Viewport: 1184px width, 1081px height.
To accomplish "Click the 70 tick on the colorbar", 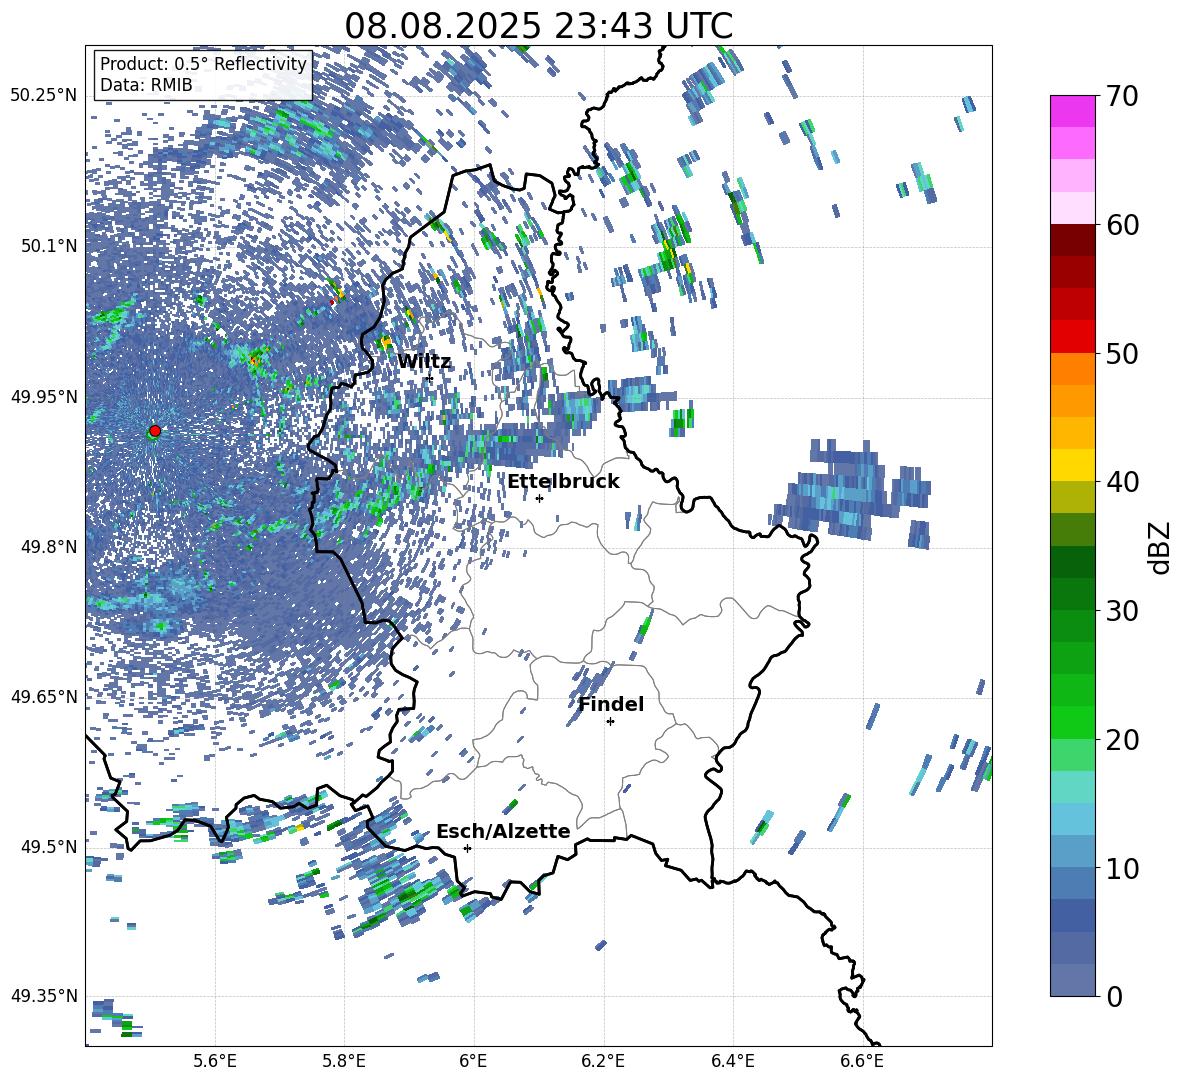I will click(x=1122, y=96).
